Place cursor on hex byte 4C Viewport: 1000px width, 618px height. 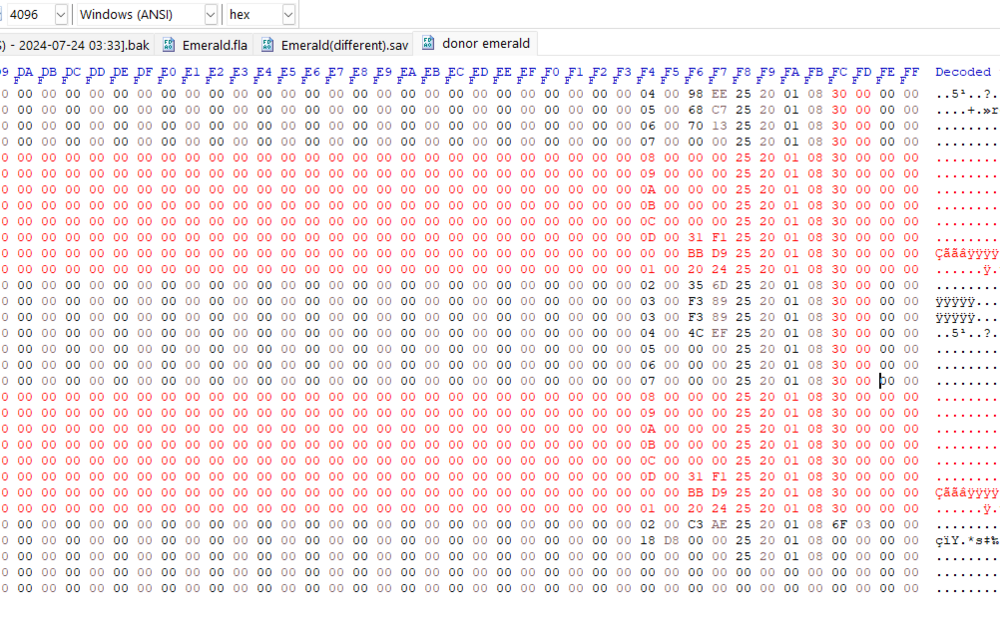pos(695,333)
